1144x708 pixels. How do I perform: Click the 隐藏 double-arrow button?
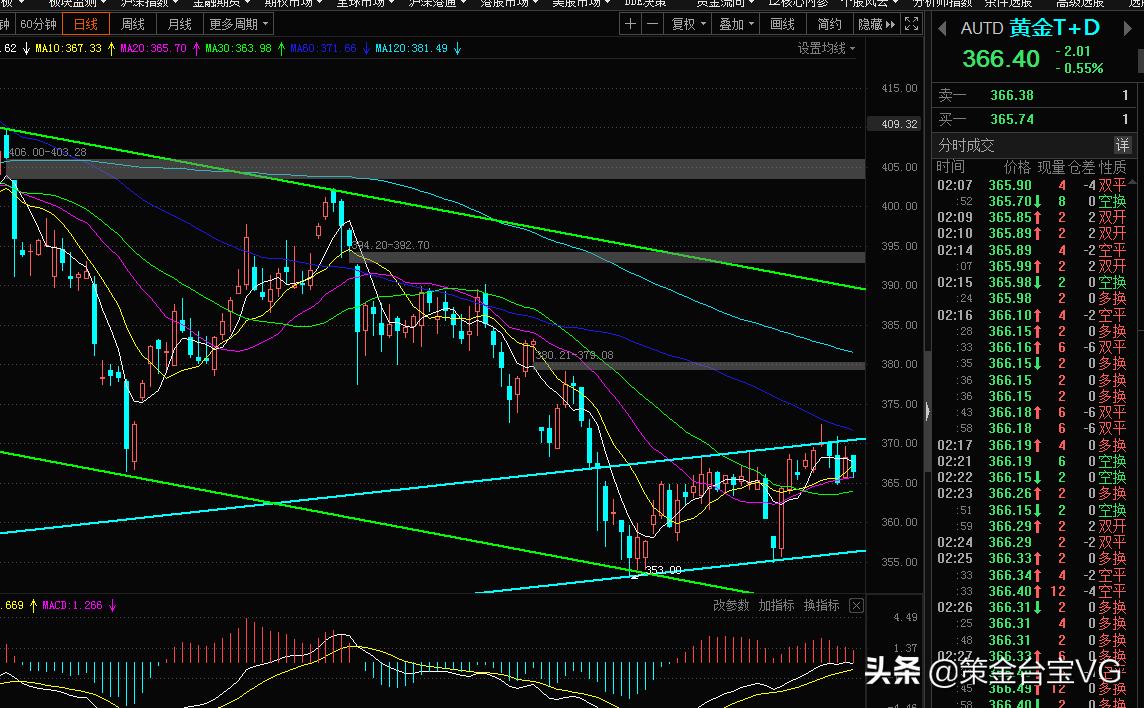[876, 24]
